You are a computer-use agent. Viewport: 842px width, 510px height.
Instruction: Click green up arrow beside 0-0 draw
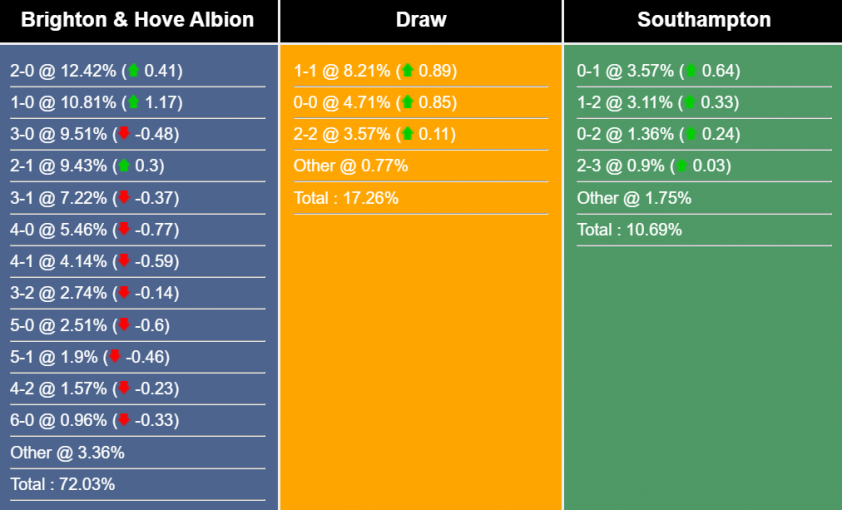(407, 102)
